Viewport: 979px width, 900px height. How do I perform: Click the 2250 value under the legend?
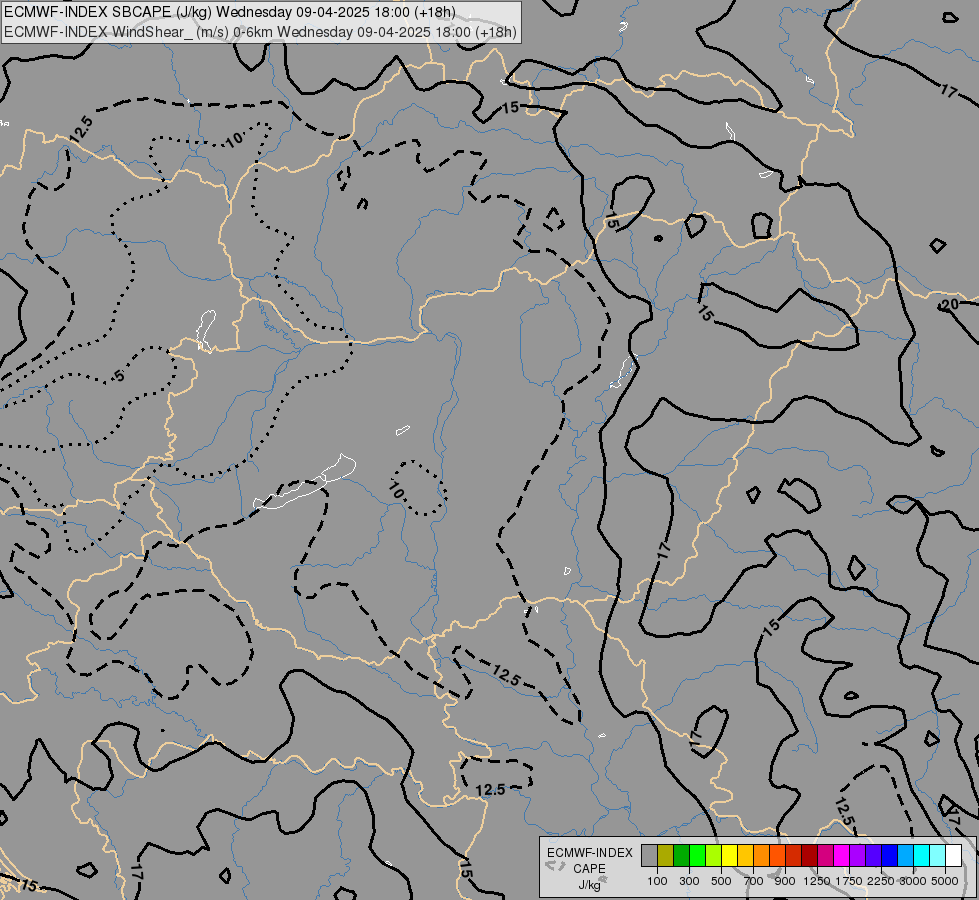pyautogui.click(x=880, y=881)
